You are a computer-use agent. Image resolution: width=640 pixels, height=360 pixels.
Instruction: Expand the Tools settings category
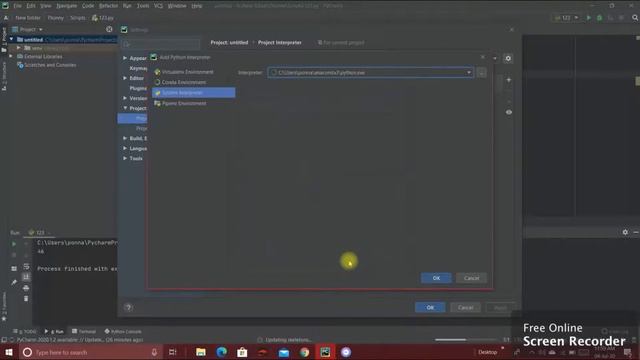tap(125, 158)
